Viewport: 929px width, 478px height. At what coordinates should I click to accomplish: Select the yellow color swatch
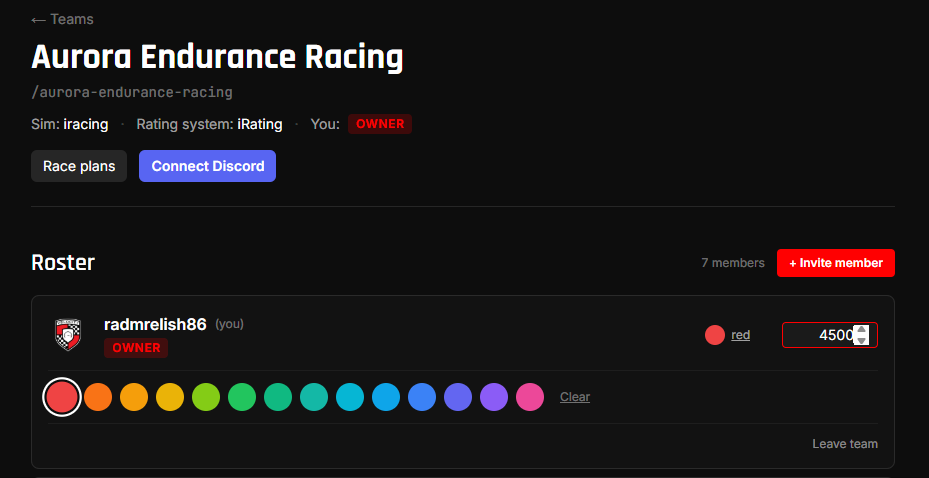pos(170,397)
